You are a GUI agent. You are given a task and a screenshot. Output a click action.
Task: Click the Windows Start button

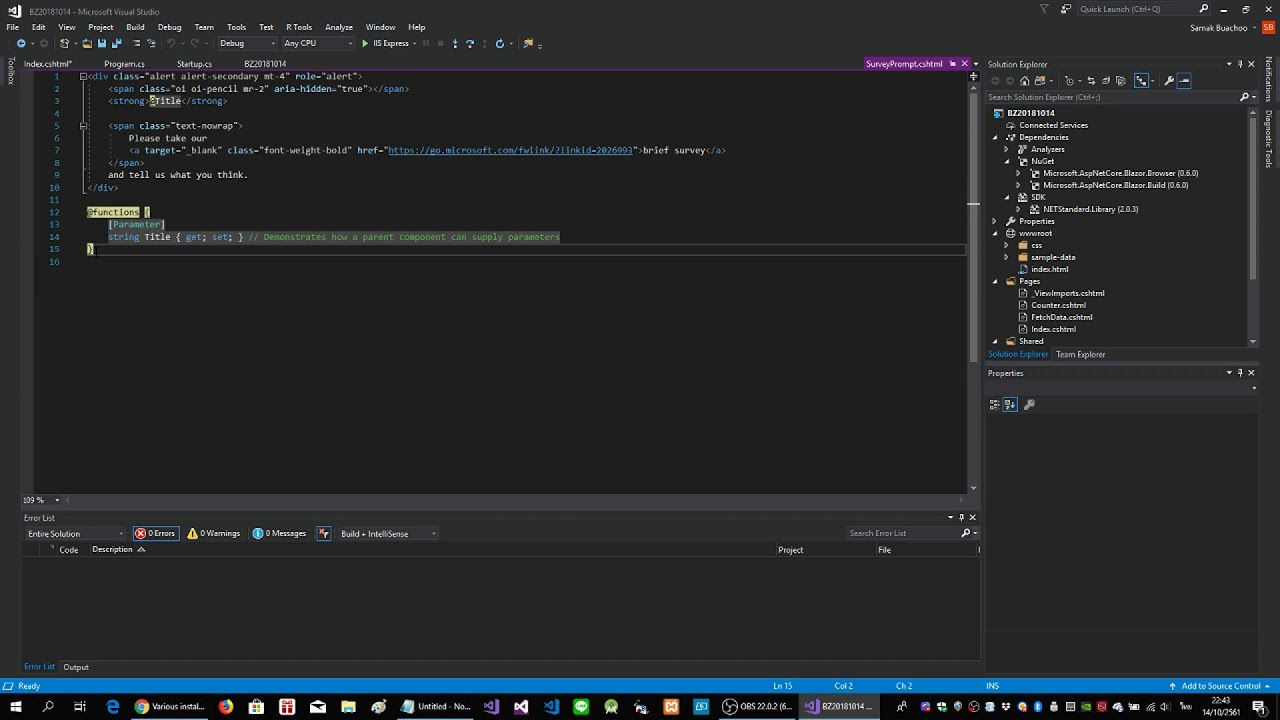tap(16, 707)
